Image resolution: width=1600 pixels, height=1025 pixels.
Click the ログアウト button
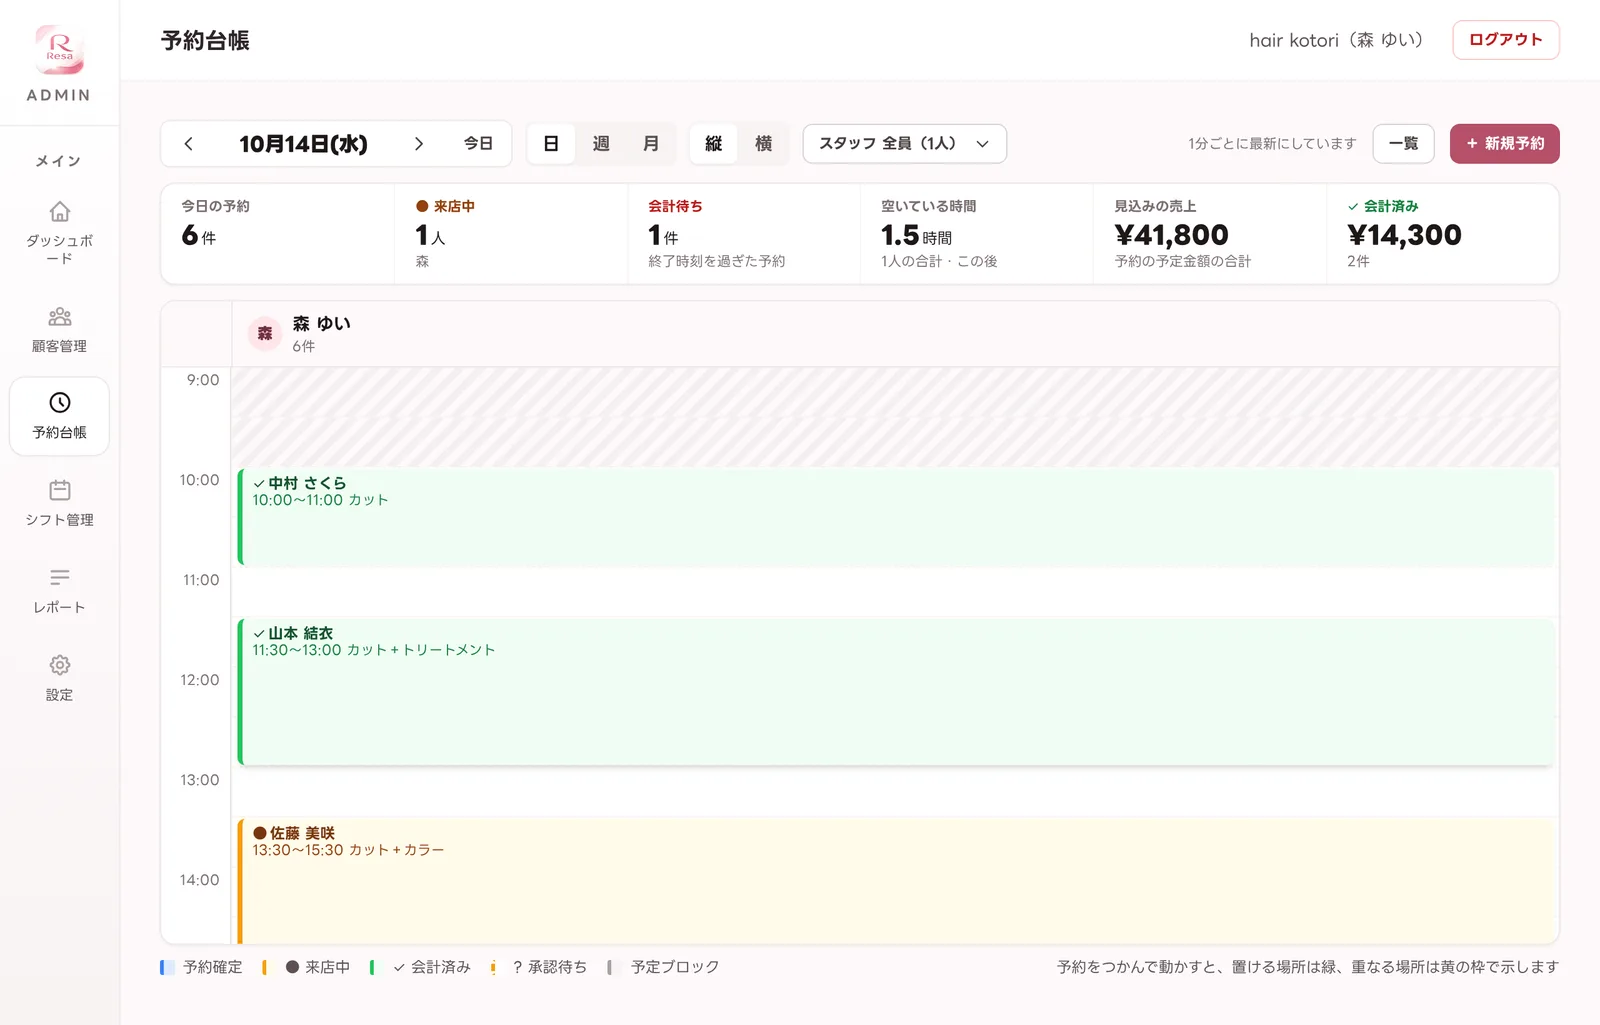pos(1505,40)
